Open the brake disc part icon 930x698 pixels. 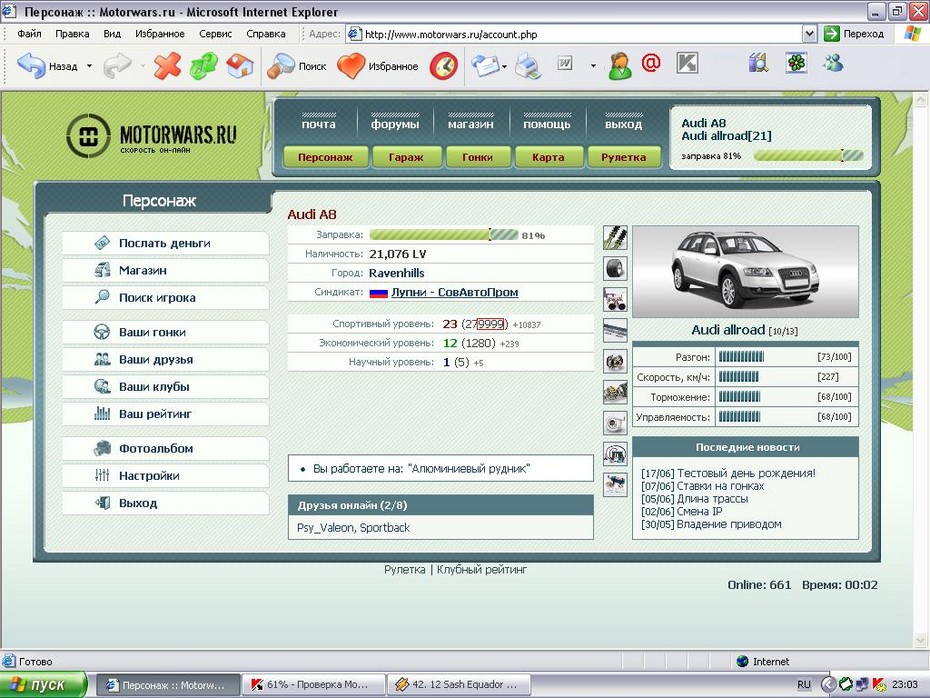[615, 361]
